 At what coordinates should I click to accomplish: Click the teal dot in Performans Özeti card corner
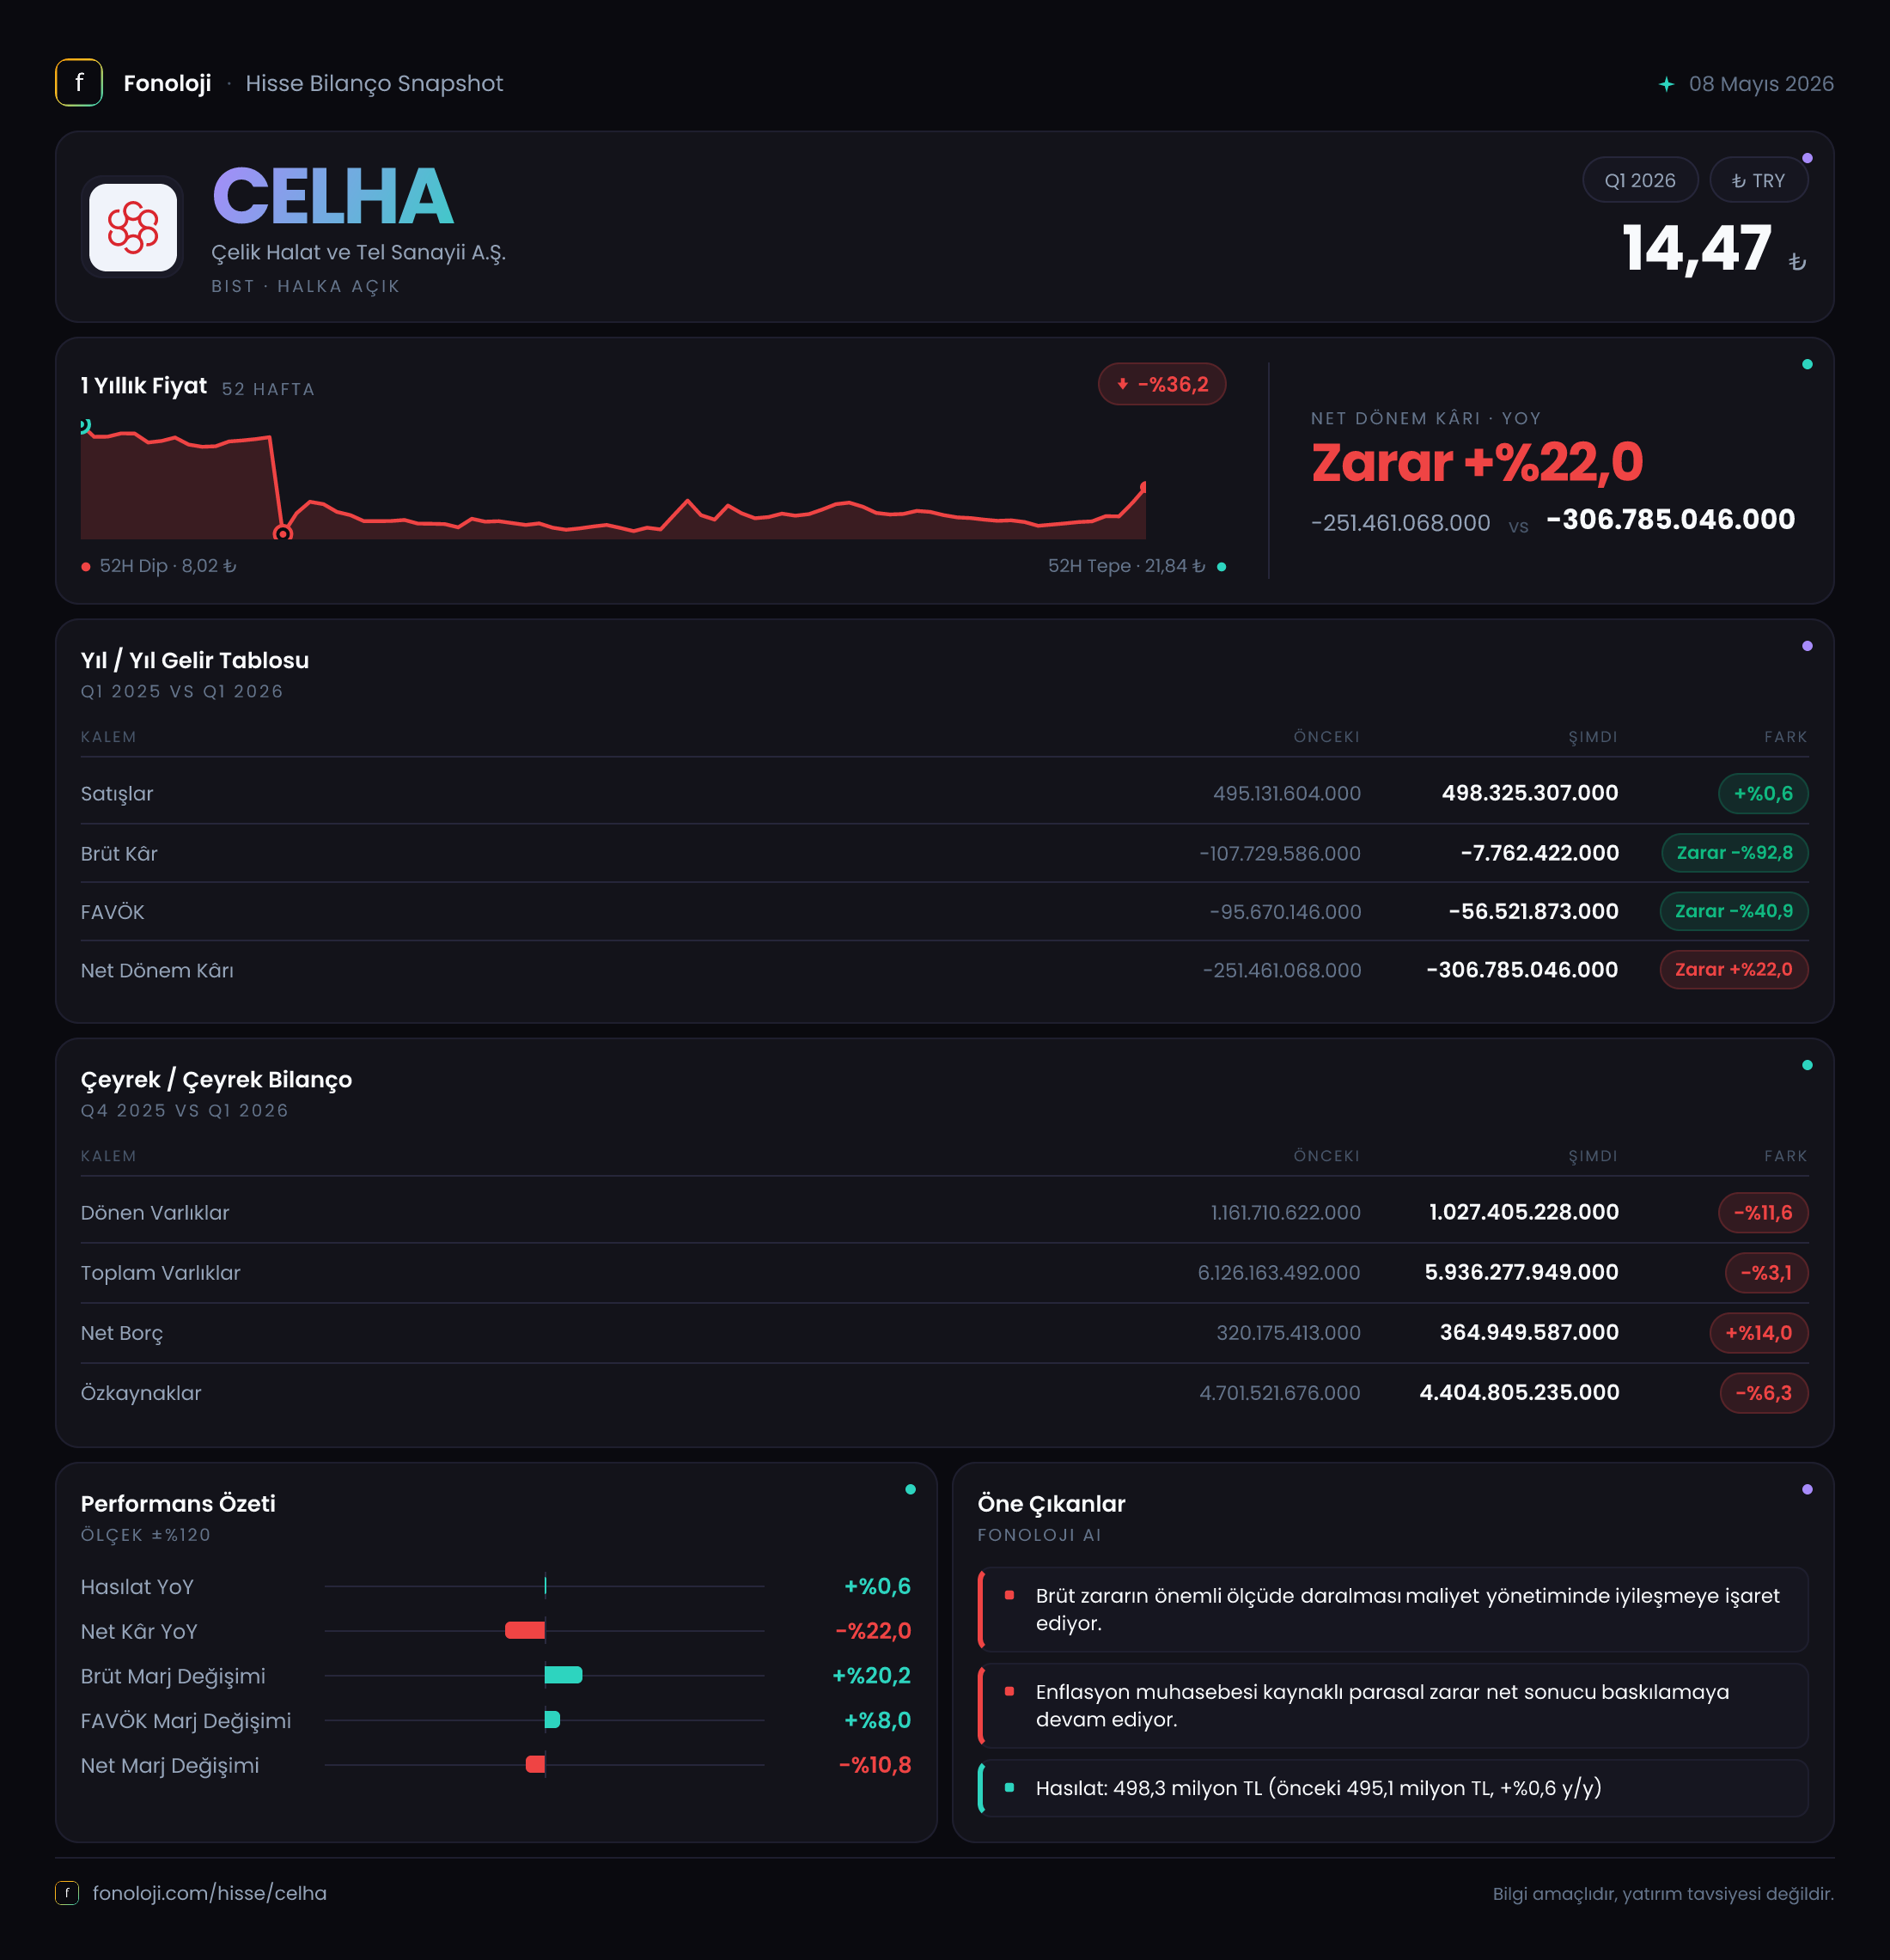point(910,1489)
